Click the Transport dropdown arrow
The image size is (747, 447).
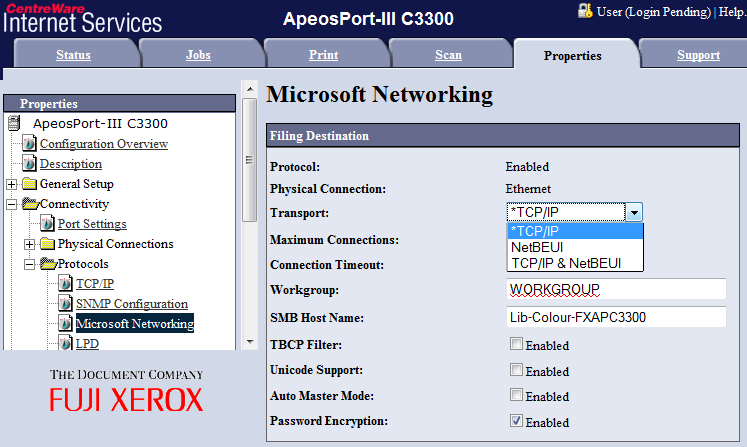634,212
